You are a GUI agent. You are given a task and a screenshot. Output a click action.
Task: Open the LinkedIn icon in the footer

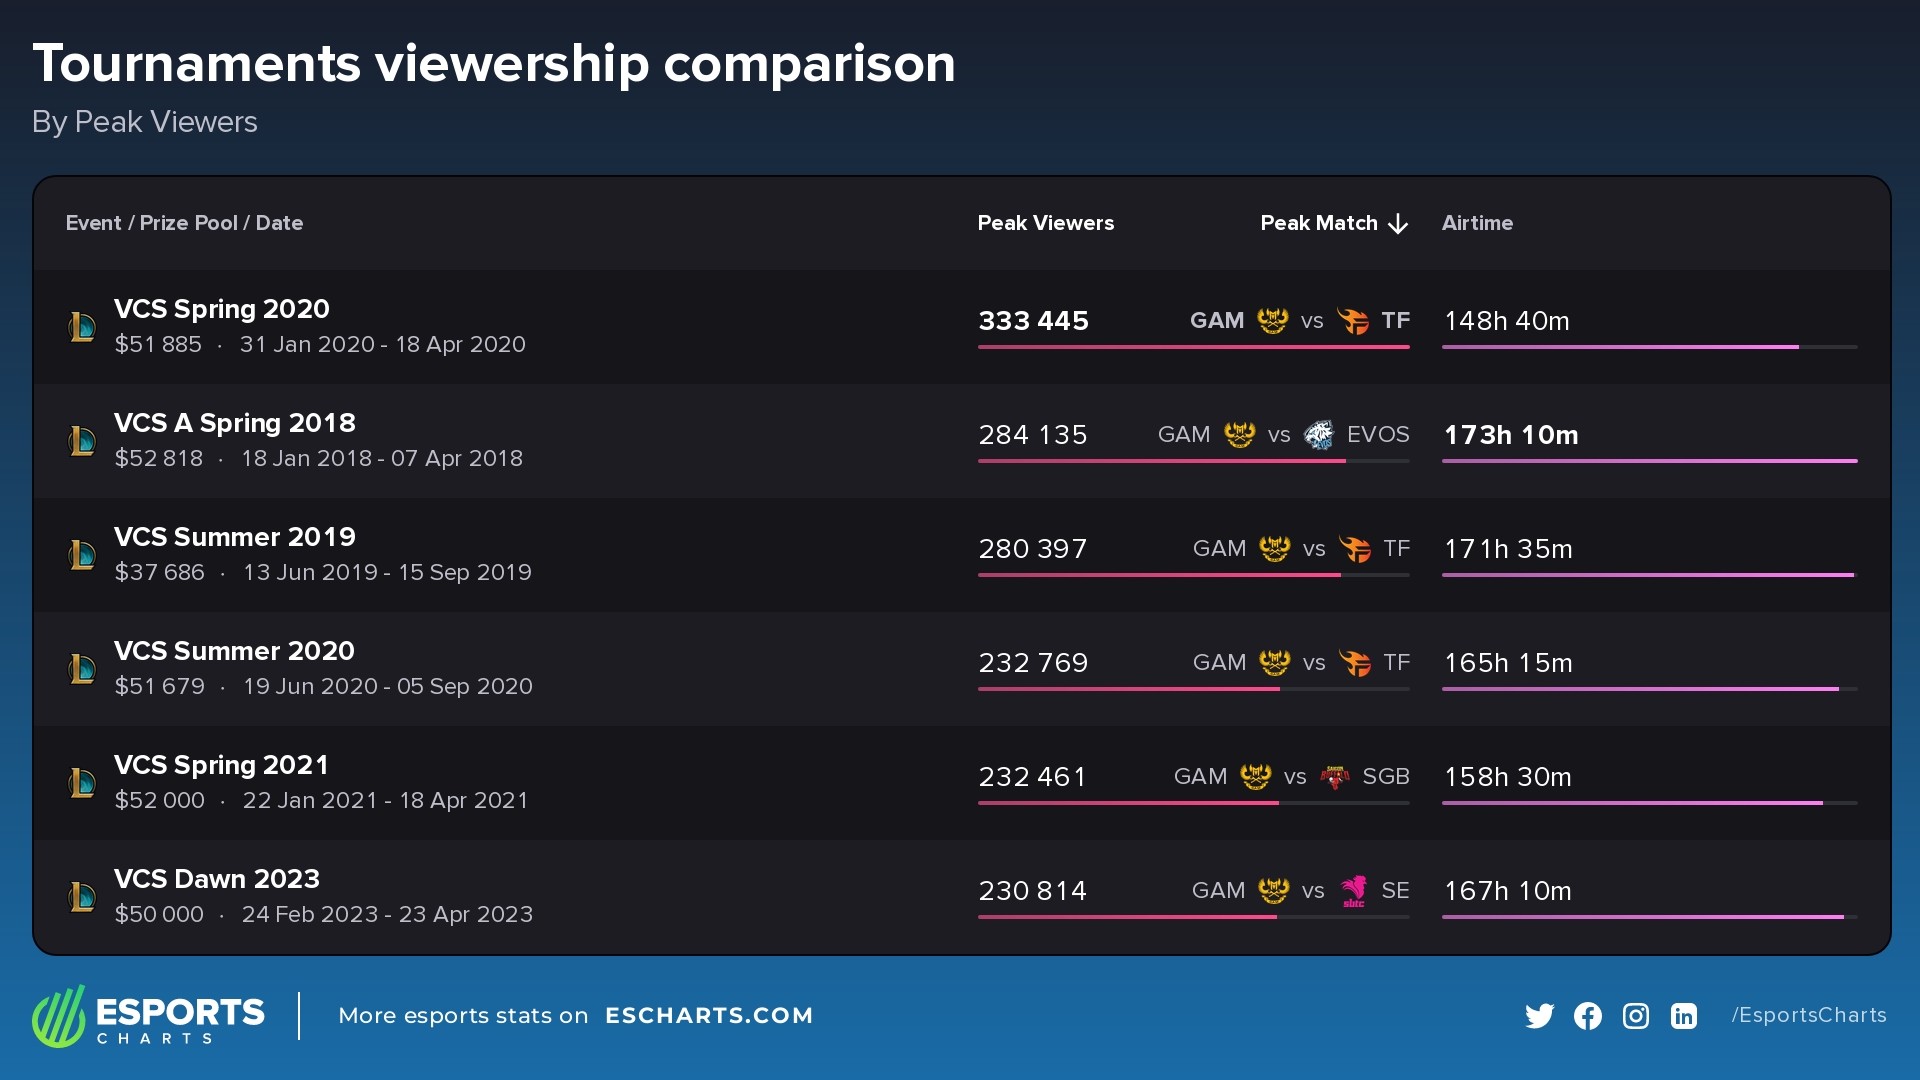click(1683, 1015)
